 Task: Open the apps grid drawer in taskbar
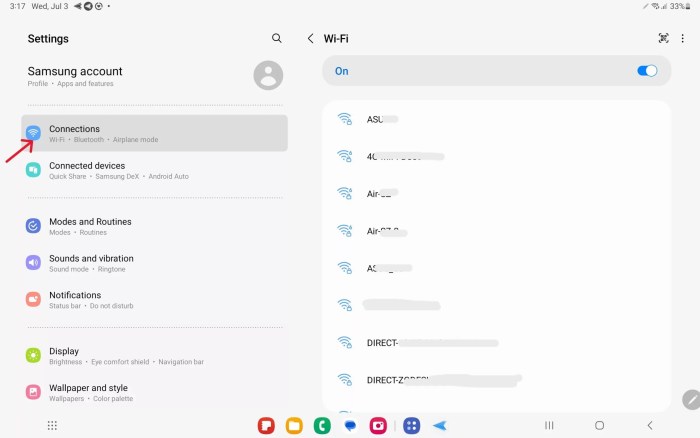(52, 425)
